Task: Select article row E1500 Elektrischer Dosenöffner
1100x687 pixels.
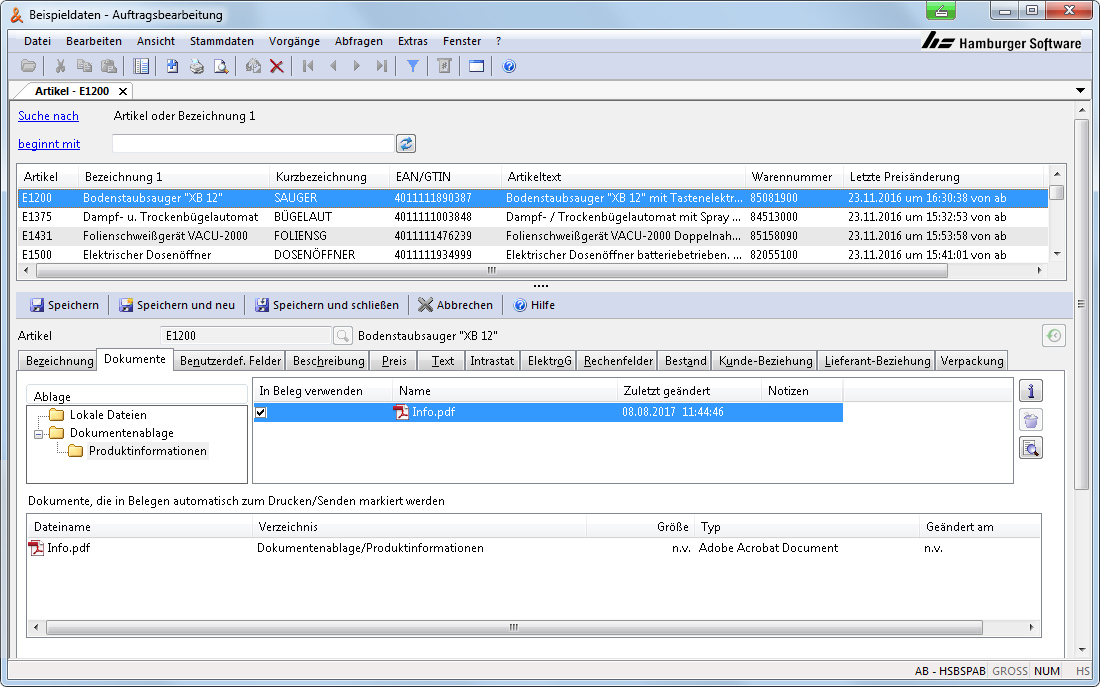Action: click(533, 255)
